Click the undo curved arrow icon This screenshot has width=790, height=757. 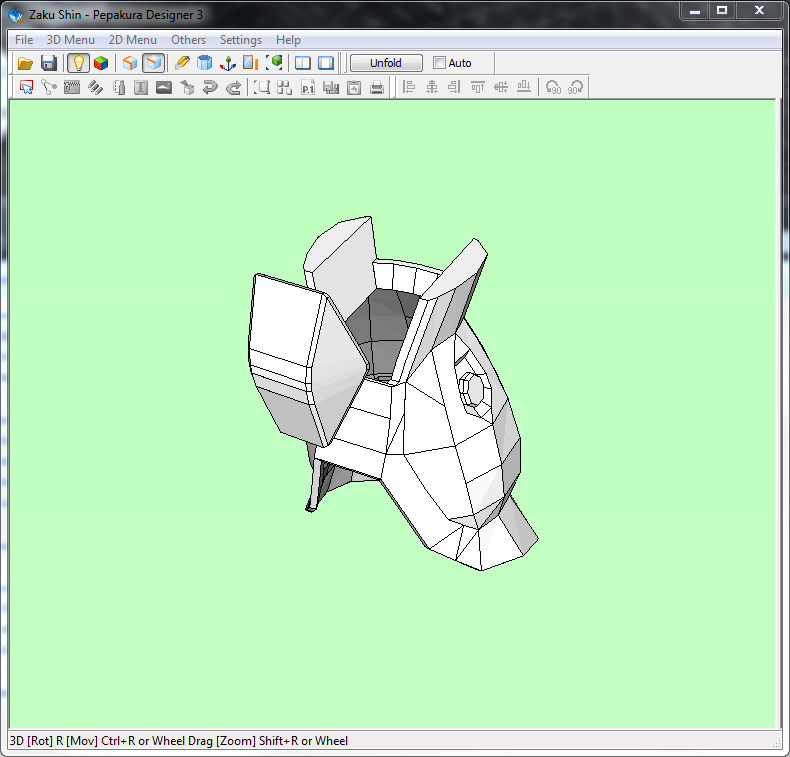pyautogui.click(x=210, y=87)
